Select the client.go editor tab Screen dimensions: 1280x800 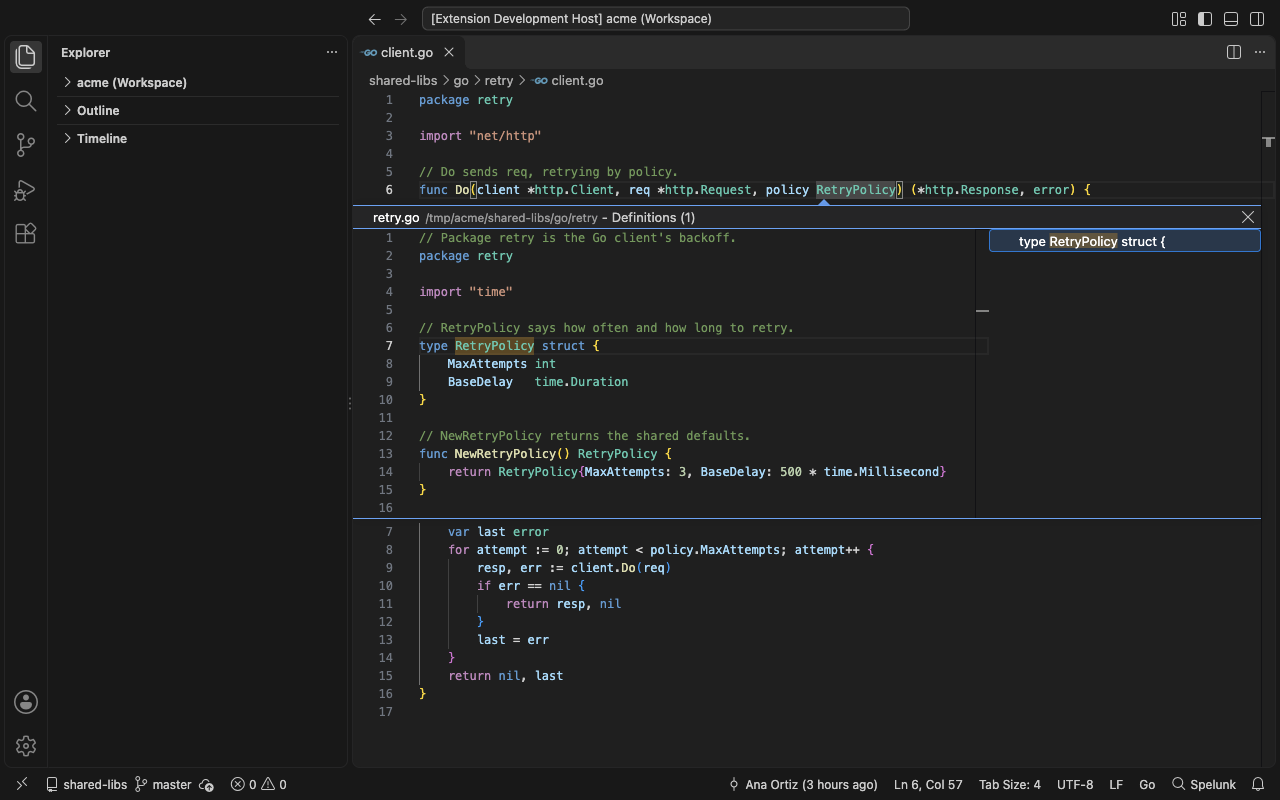point(408,52)
